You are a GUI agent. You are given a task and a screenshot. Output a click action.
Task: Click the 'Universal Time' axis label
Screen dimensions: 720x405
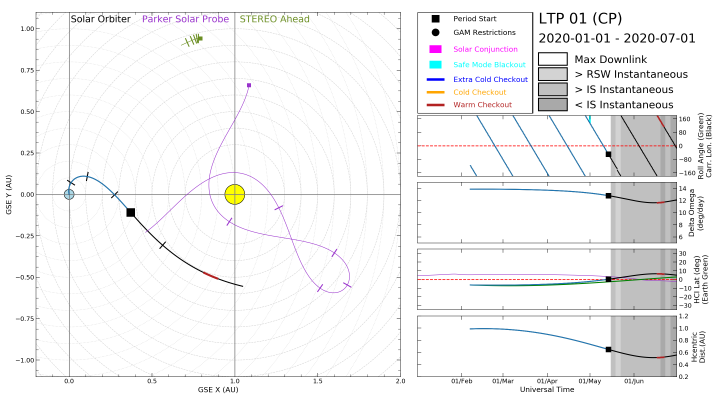547,389
